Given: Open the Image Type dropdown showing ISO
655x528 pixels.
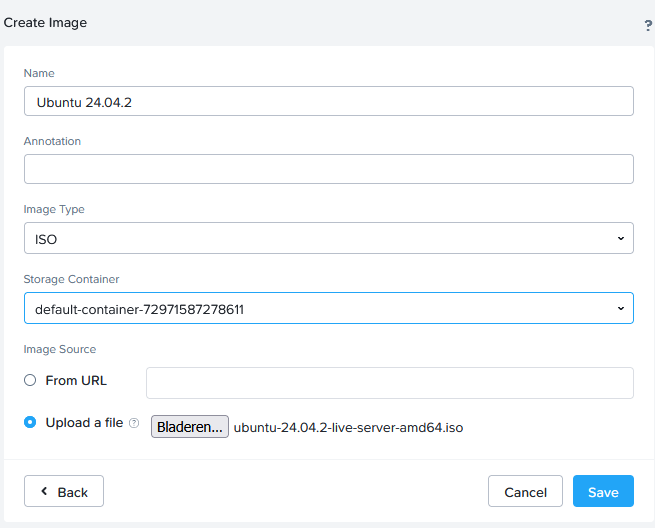Looking at the screenshot, I should 328,238.
